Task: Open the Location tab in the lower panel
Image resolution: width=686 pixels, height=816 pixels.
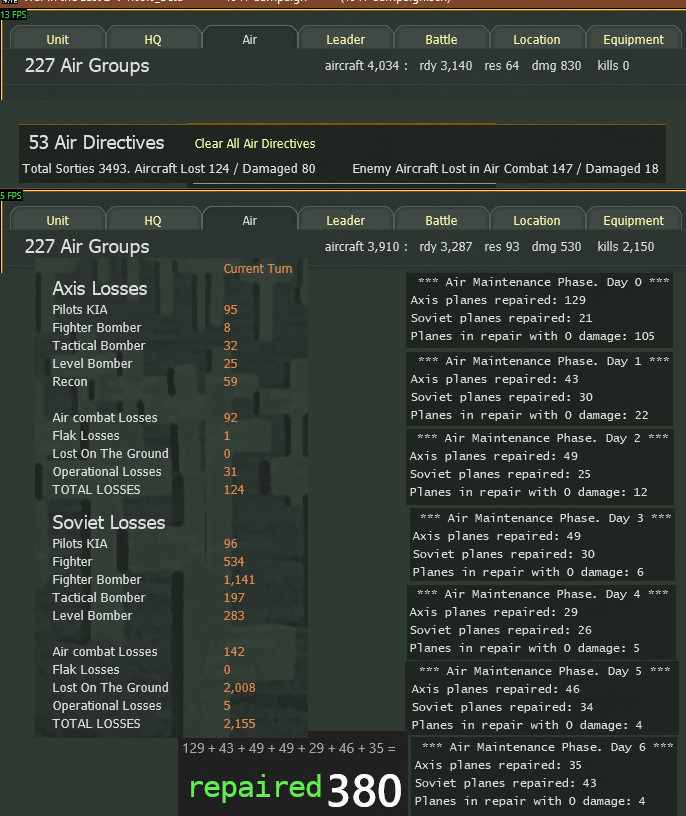Action: (537, 220)
